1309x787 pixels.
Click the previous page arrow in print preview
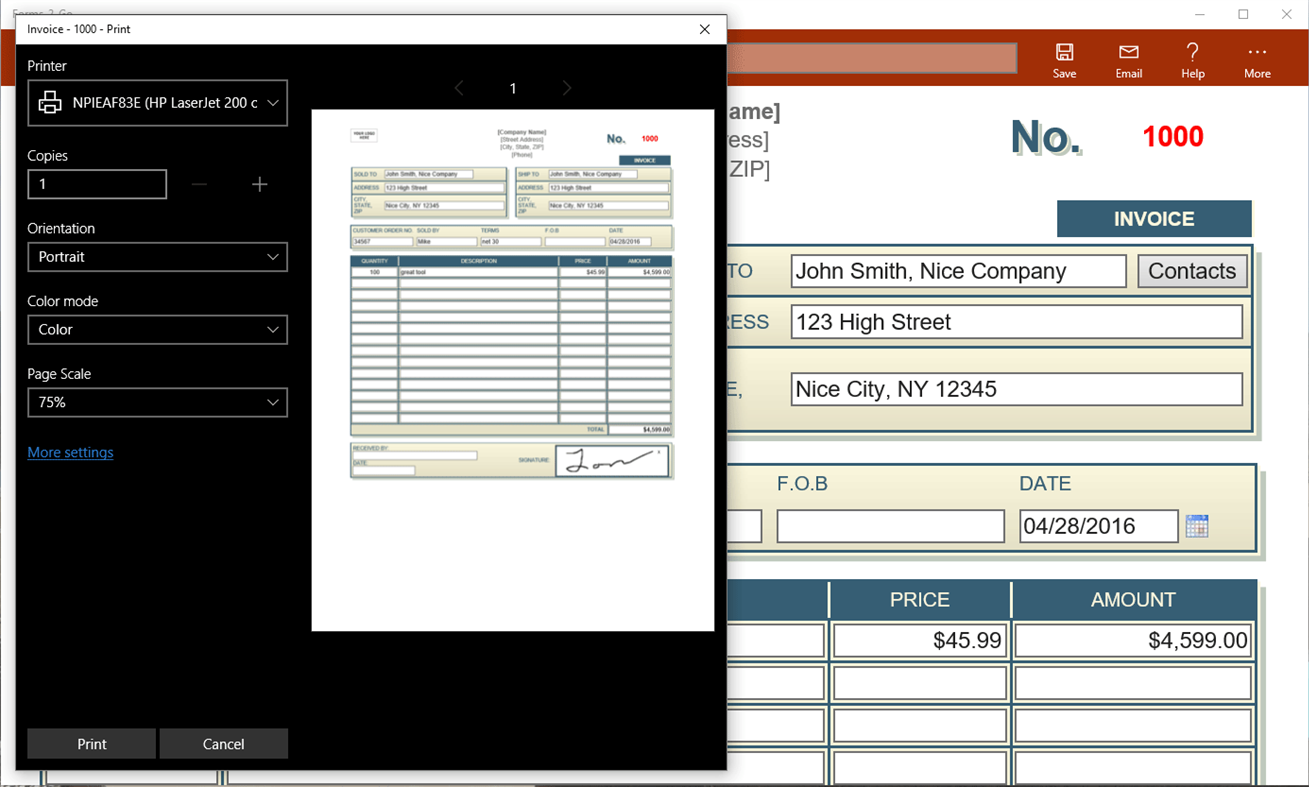coord(459,88)
